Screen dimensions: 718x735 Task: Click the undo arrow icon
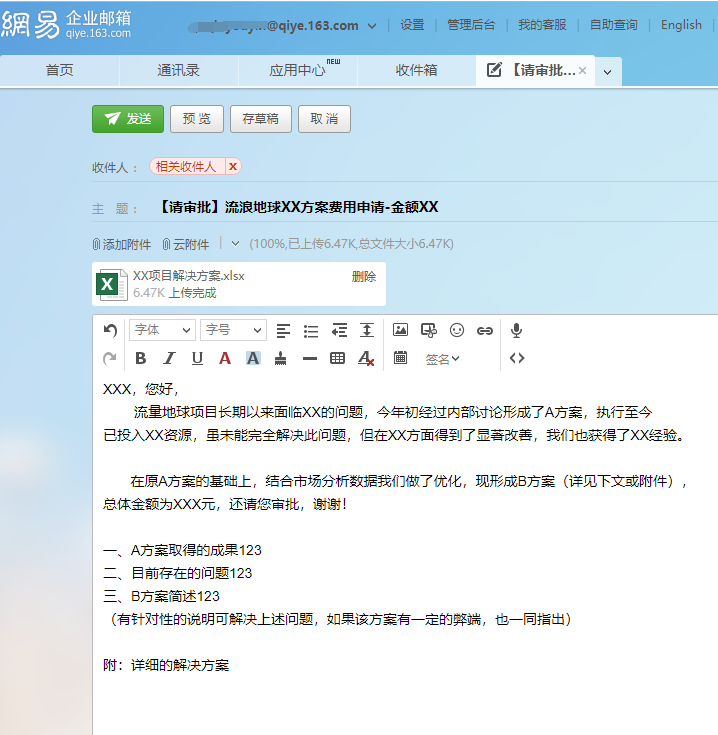click(x=110, y=330)
